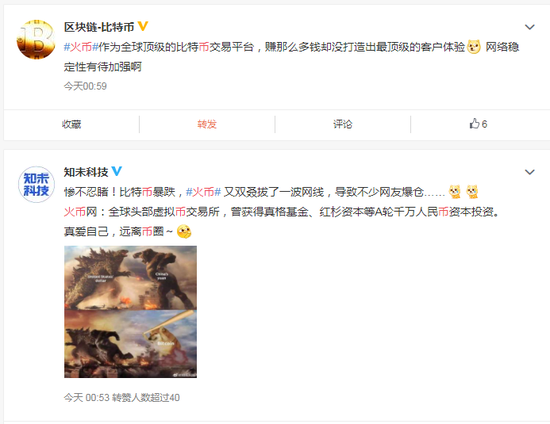The width and height of the screenshot is (550, 424).
Task: Open 知未科技 username link
Action: tap(86, 172)
